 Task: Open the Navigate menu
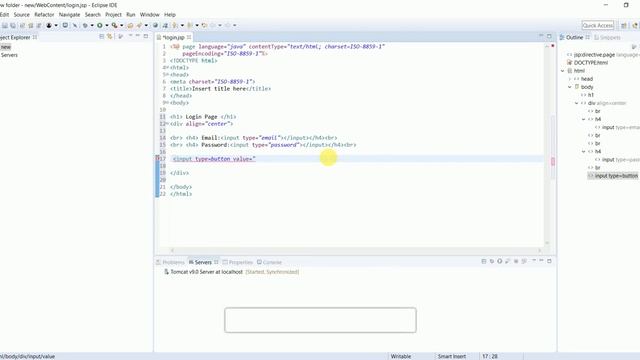point(69,14)
